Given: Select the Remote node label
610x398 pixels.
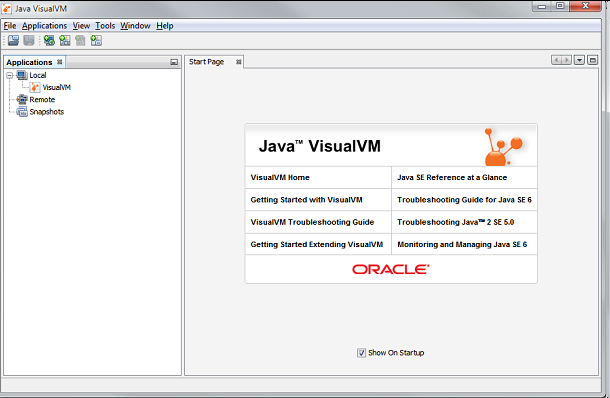Looking at the screenshot, I should pyautogui.click(x=42, y=100).
